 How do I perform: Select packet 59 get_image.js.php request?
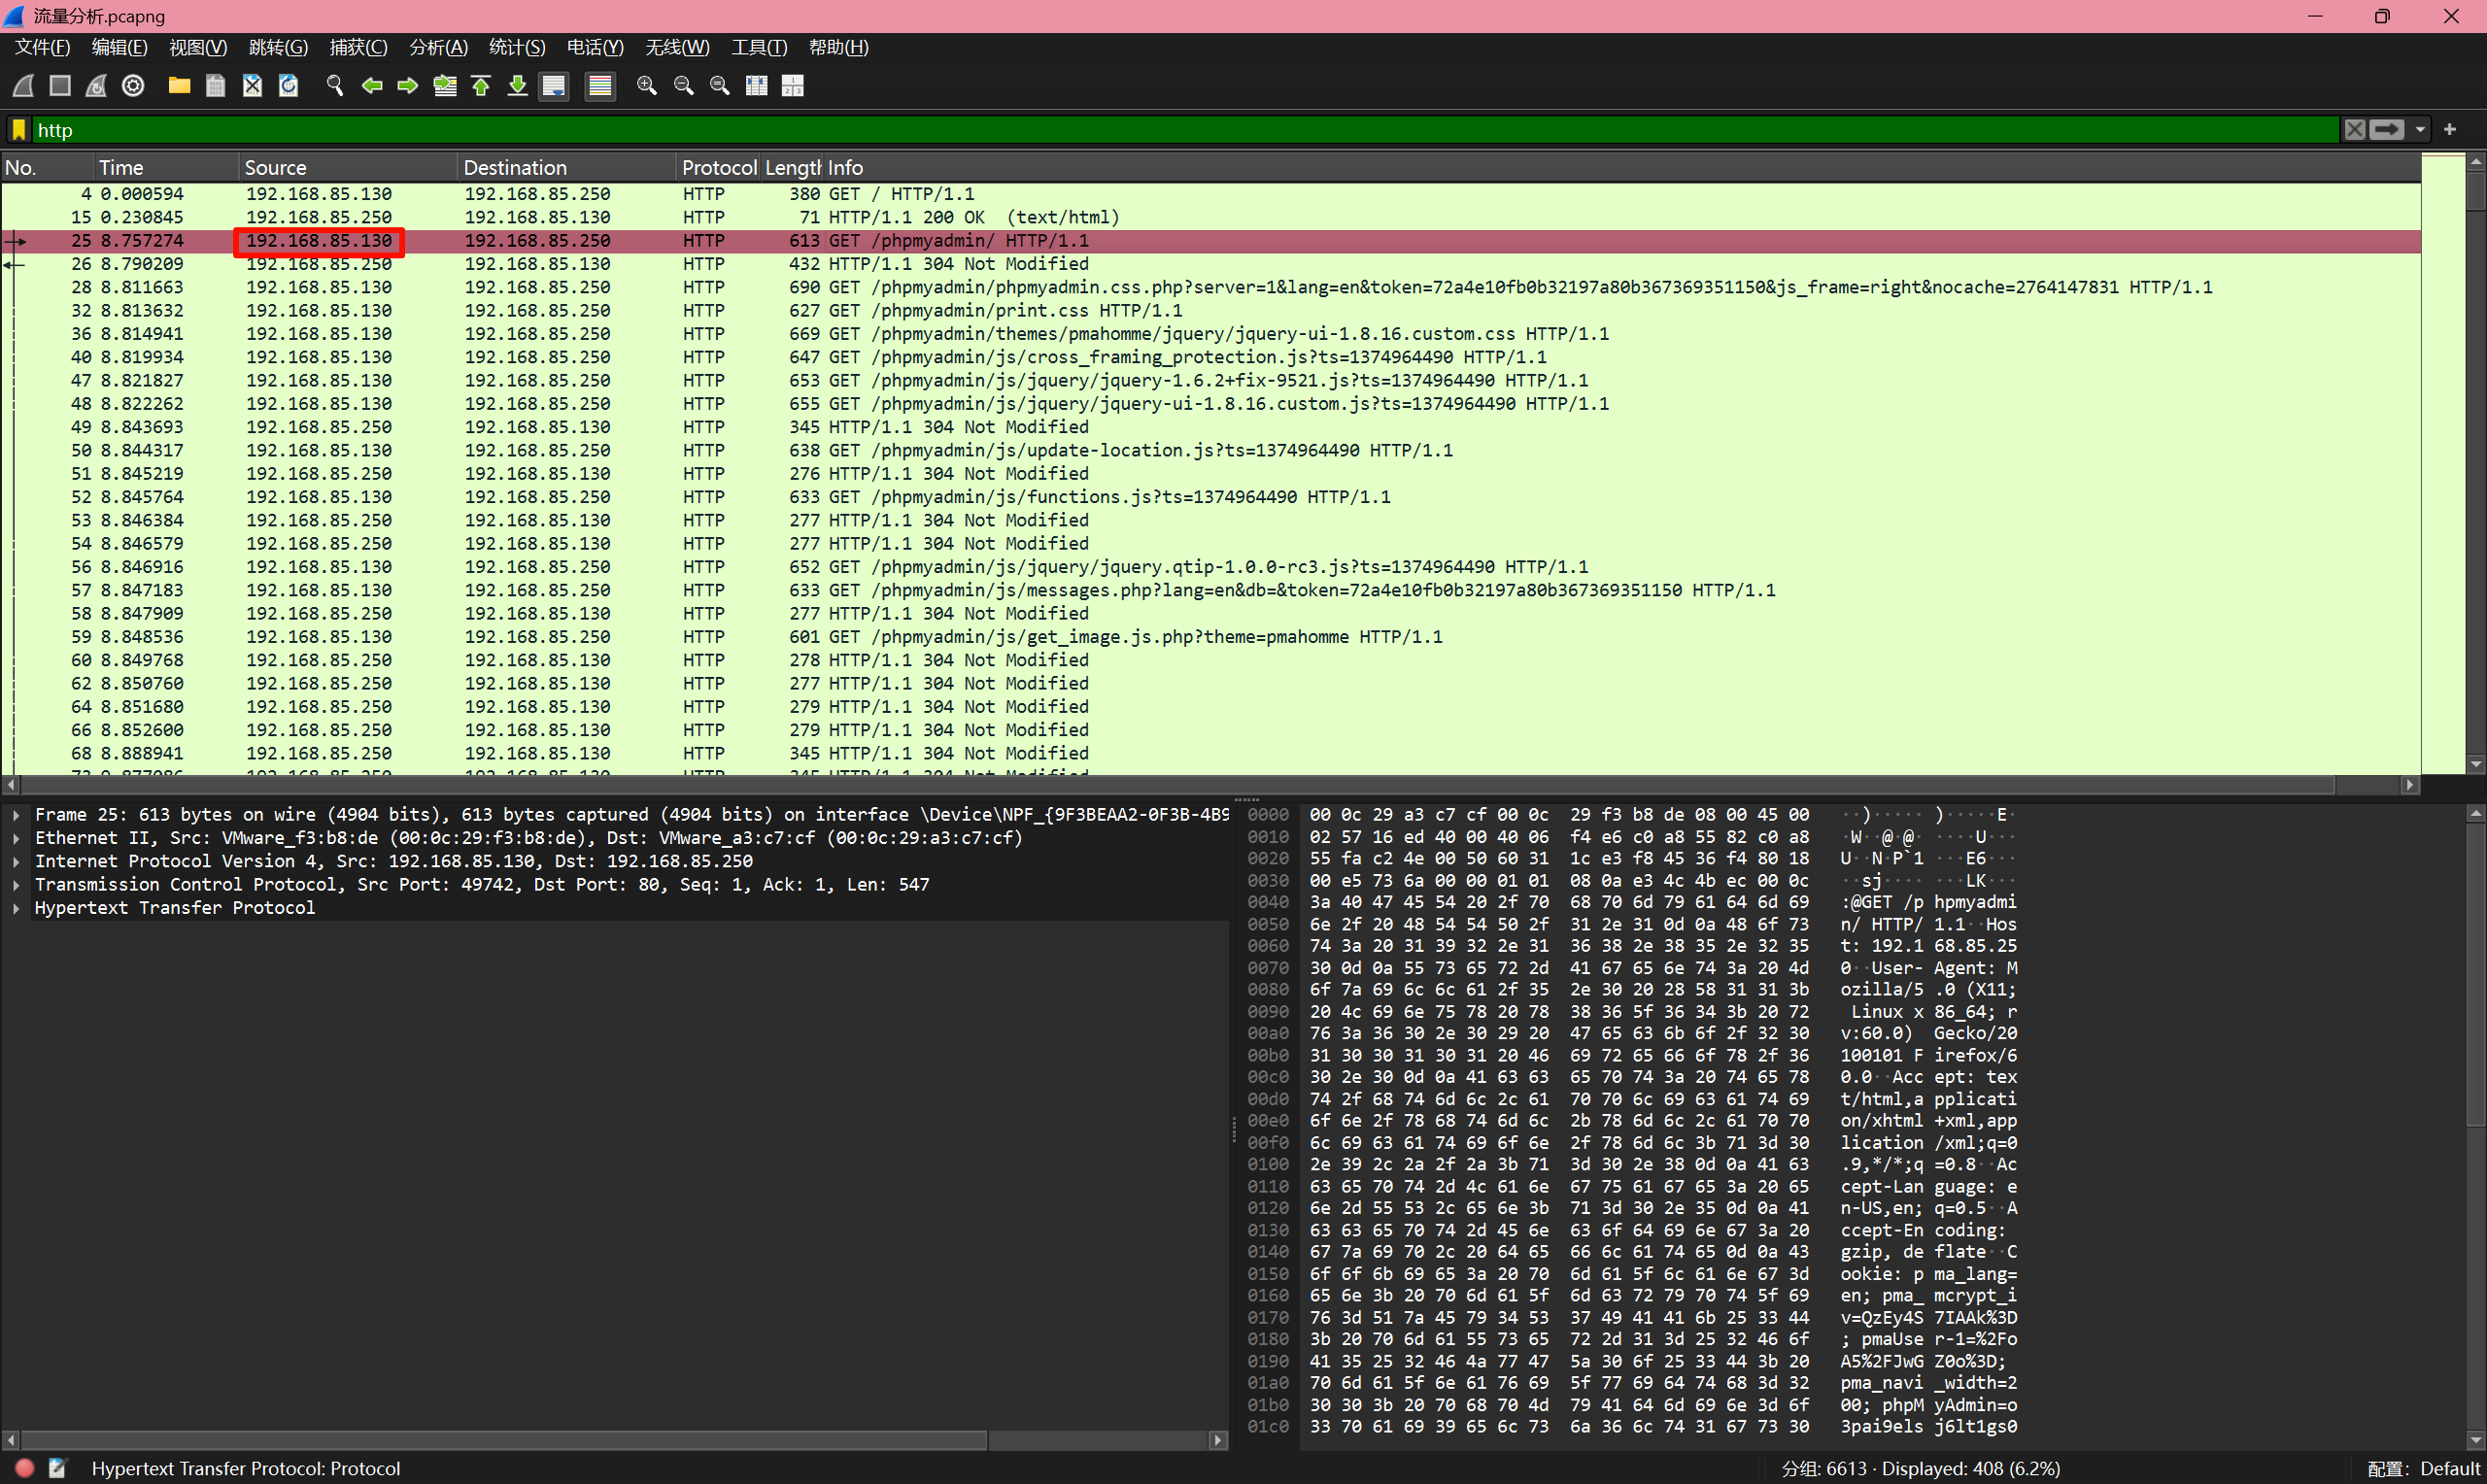pos(1211,637)
